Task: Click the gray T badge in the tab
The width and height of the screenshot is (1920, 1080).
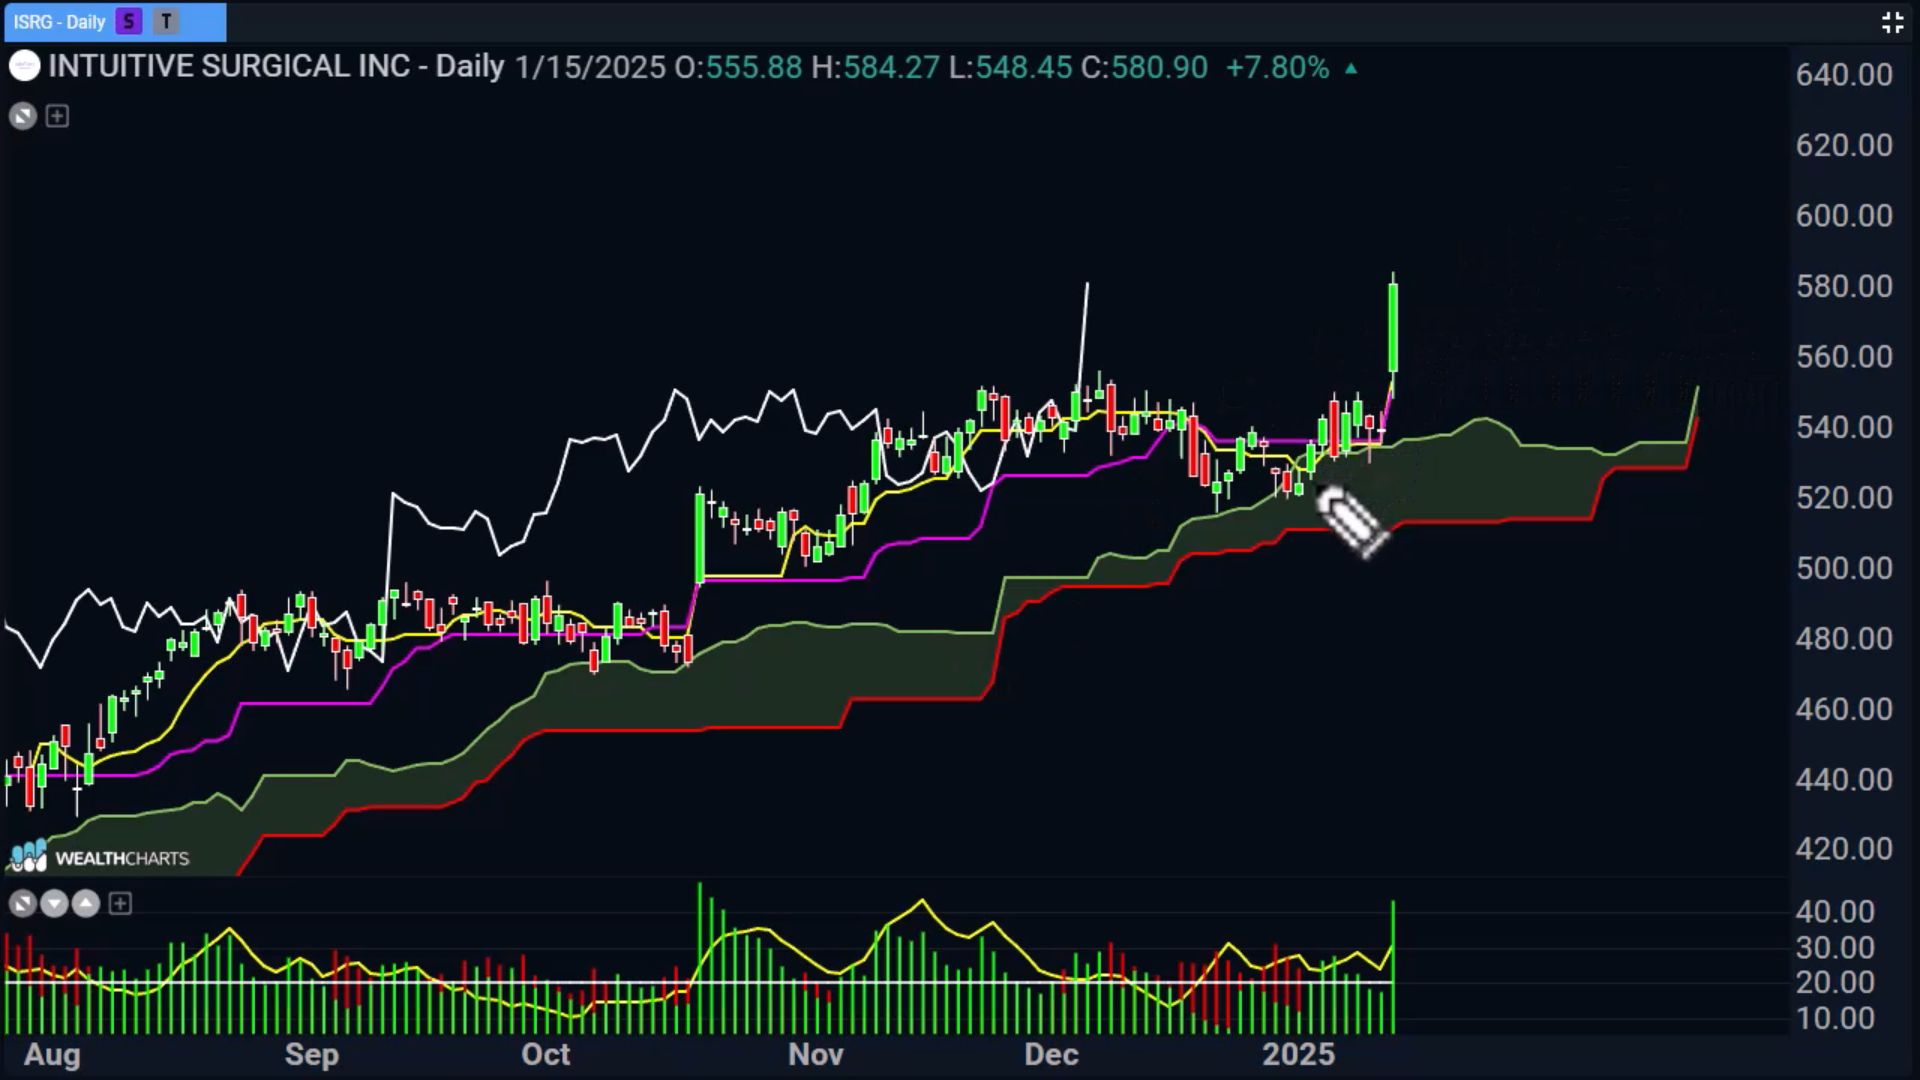Action: coord(166,21)
